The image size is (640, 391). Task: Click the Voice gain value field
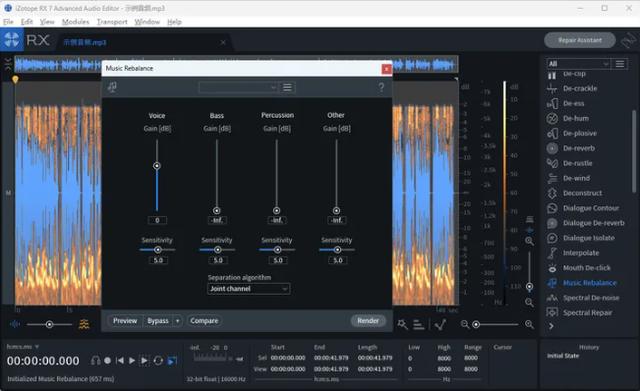pyautogui.click(x=157, y=220)
